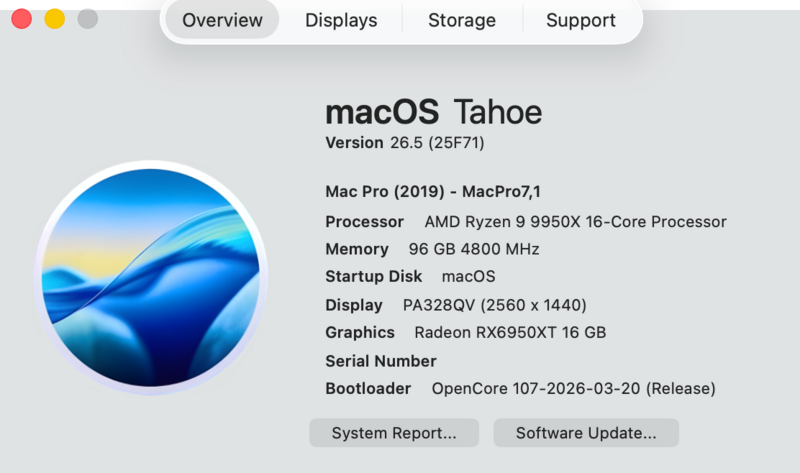Click the macOS Tahoe title text
The width and height of the screenshot is (800, 473).
(434, 112)
